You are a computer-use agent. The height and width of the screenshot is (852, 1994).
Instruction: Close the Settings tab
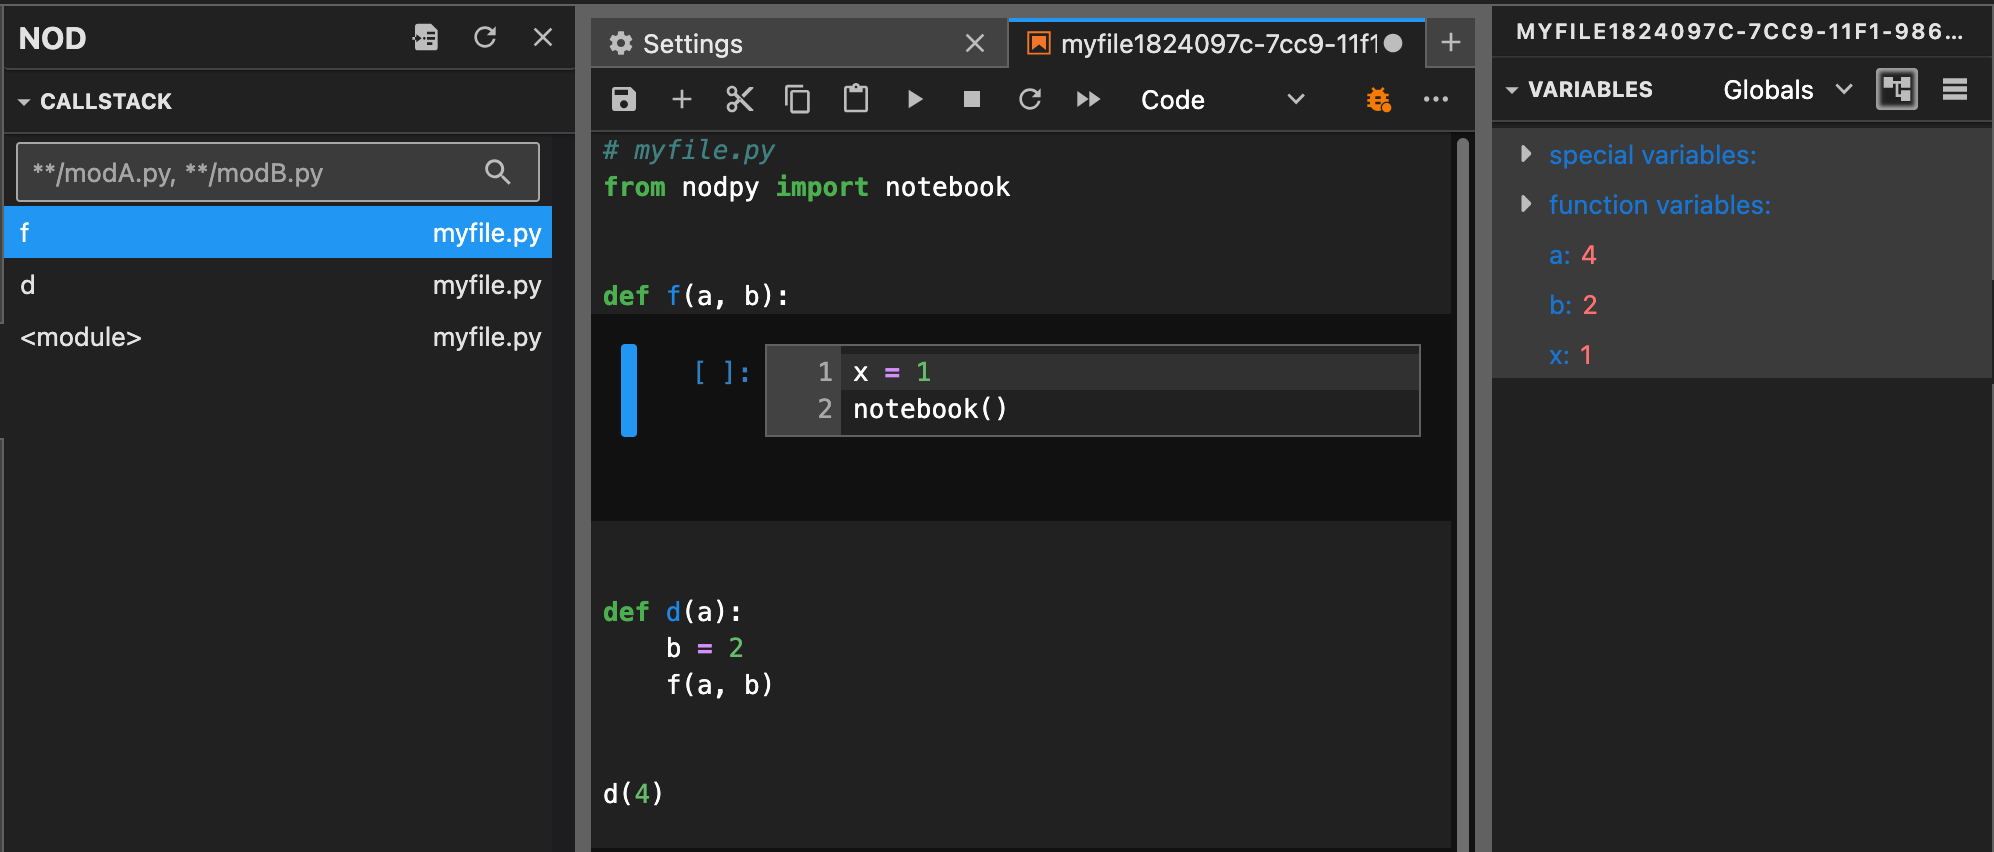coord(975,43)
